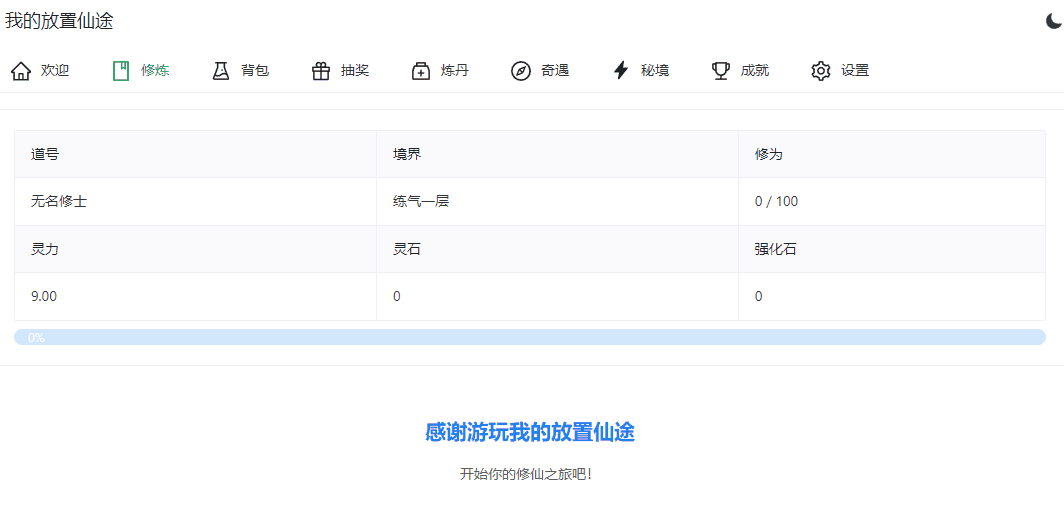
Task: Toggle dark mode with the moon icon
Action: [x=1053, y=21]
